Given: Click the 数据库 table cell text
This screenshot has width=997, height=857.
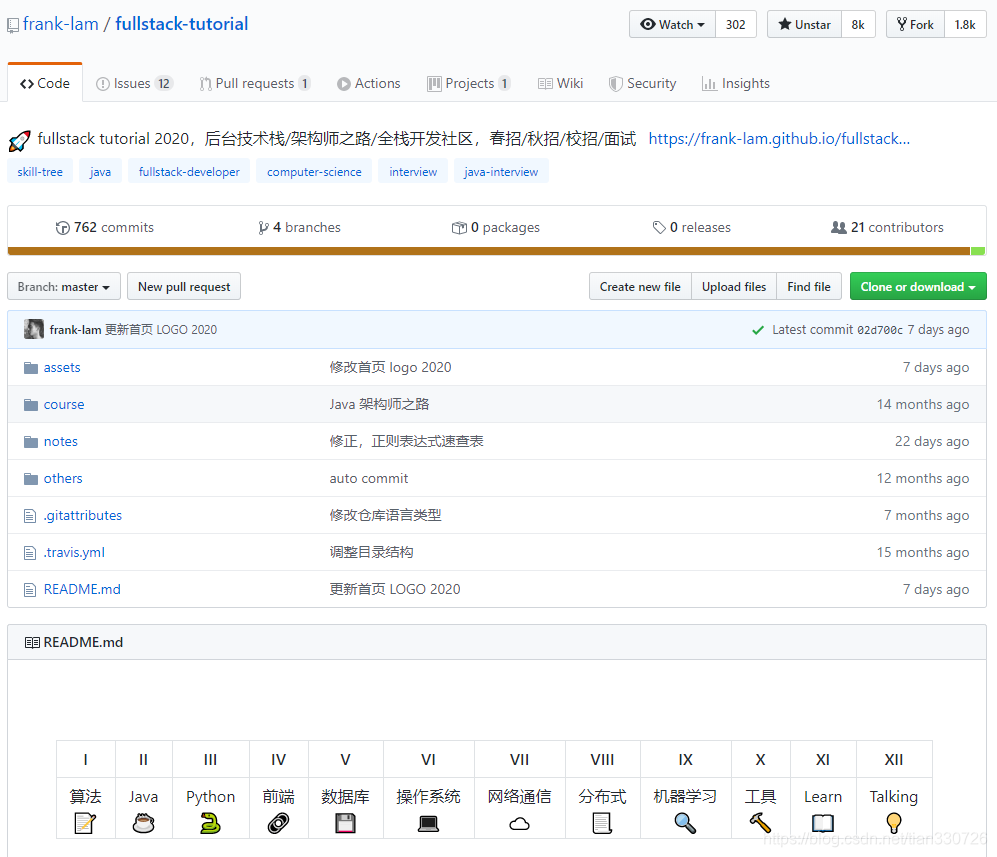Looking at the screenshot, I should (345, 797).
